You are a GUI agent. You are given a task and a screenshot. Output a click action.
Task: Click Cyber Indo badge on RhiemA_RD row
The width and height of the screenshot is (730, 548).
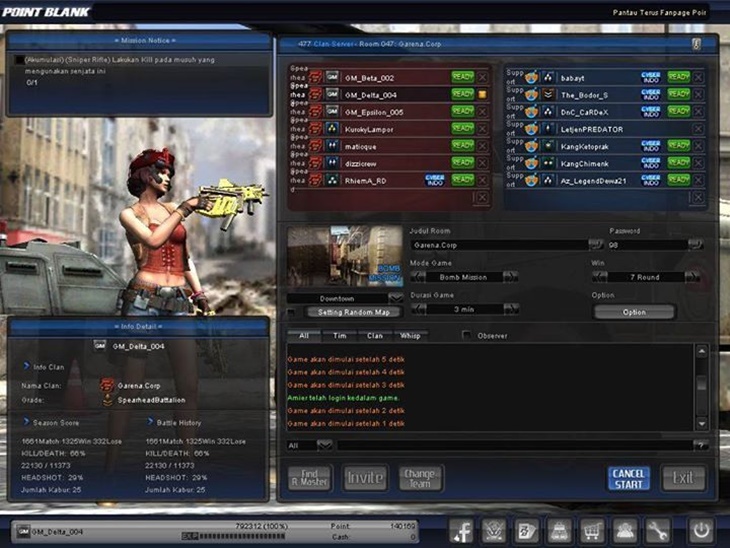[x=435, y=180]
